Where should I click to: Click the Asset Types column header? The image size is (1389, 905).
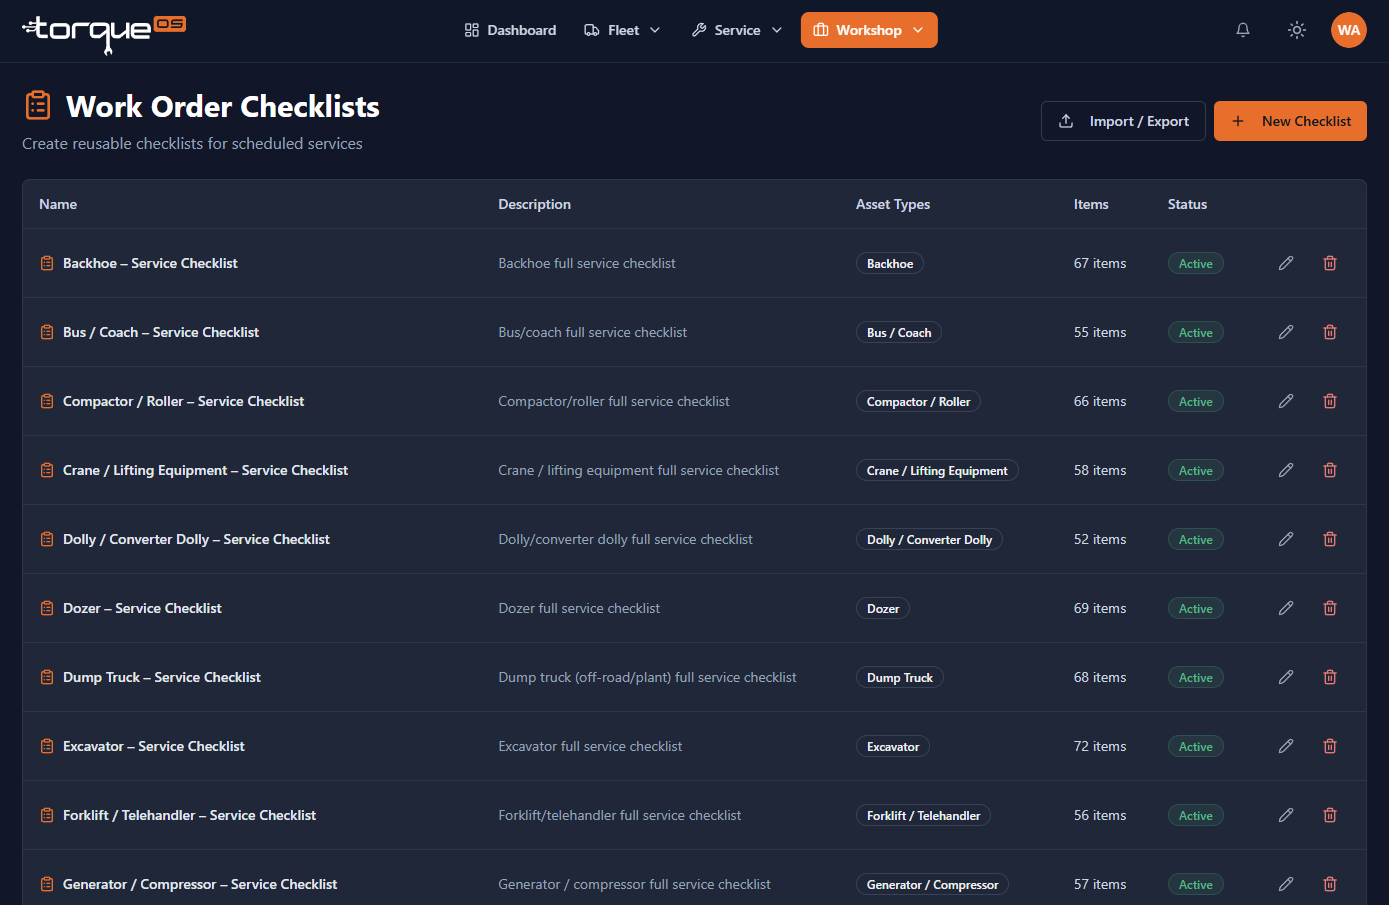[x=893, y=204]
